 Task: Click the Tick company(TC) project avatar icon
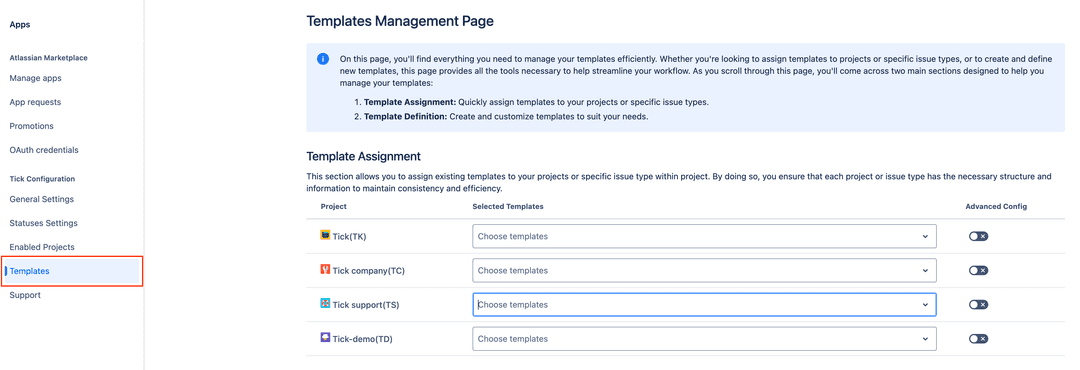[325, 269]
